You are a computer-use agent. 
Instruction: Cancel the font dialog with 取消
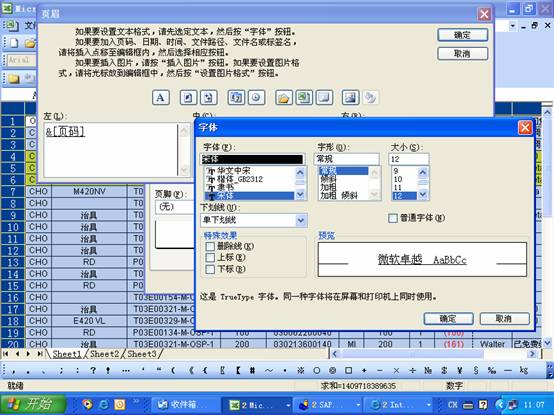click(x=504, y=319)
